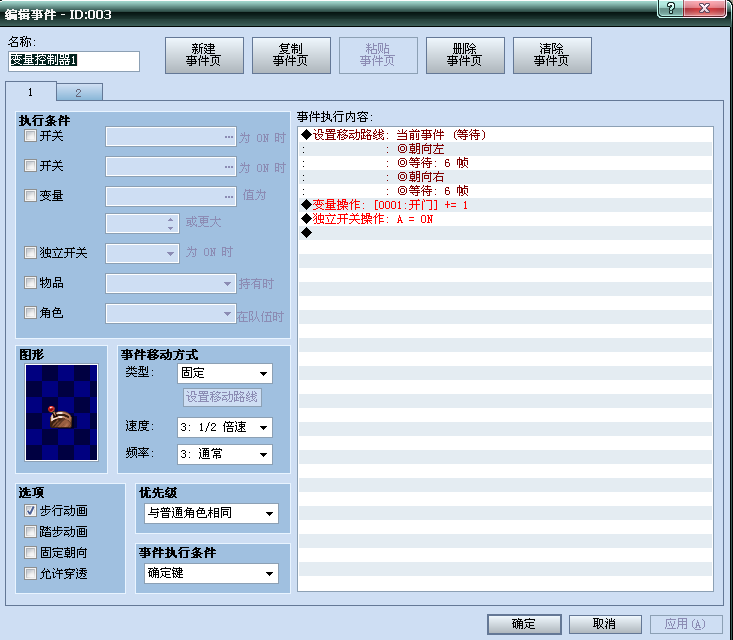Open the 频率 frequency dropdown
The height and width of the screenshot is (640, 733).
225,454
